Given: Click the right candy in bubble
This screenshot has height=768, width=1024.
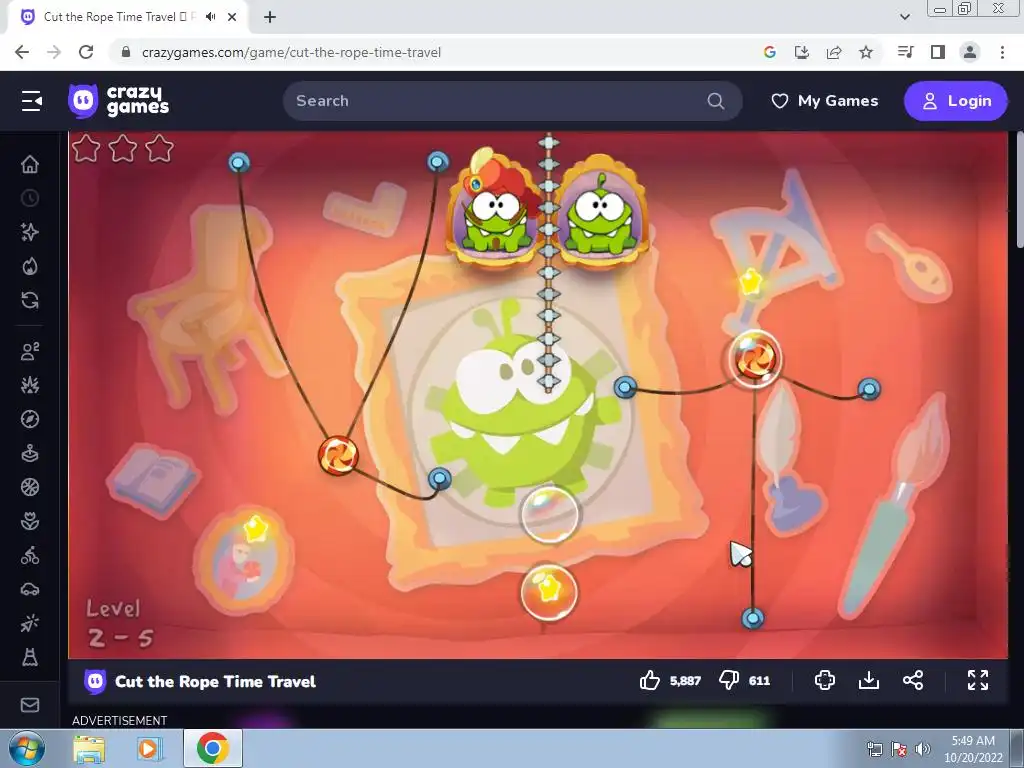Looking at the screenshot, I should pos(755,359).
